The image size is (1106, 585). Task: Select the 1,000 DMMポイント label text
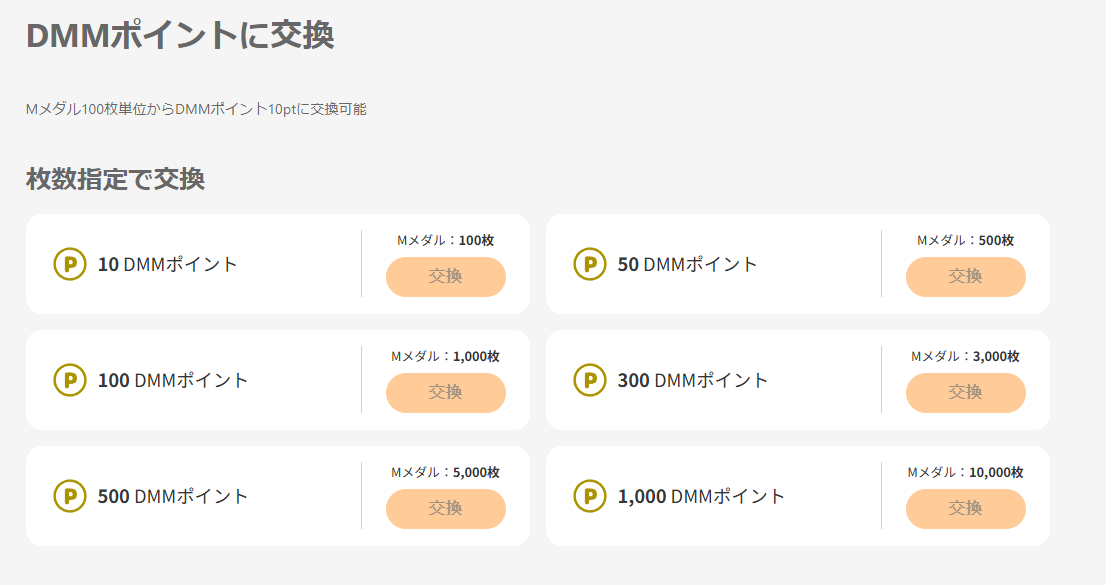pyautogui.click(x=702, y=497)
